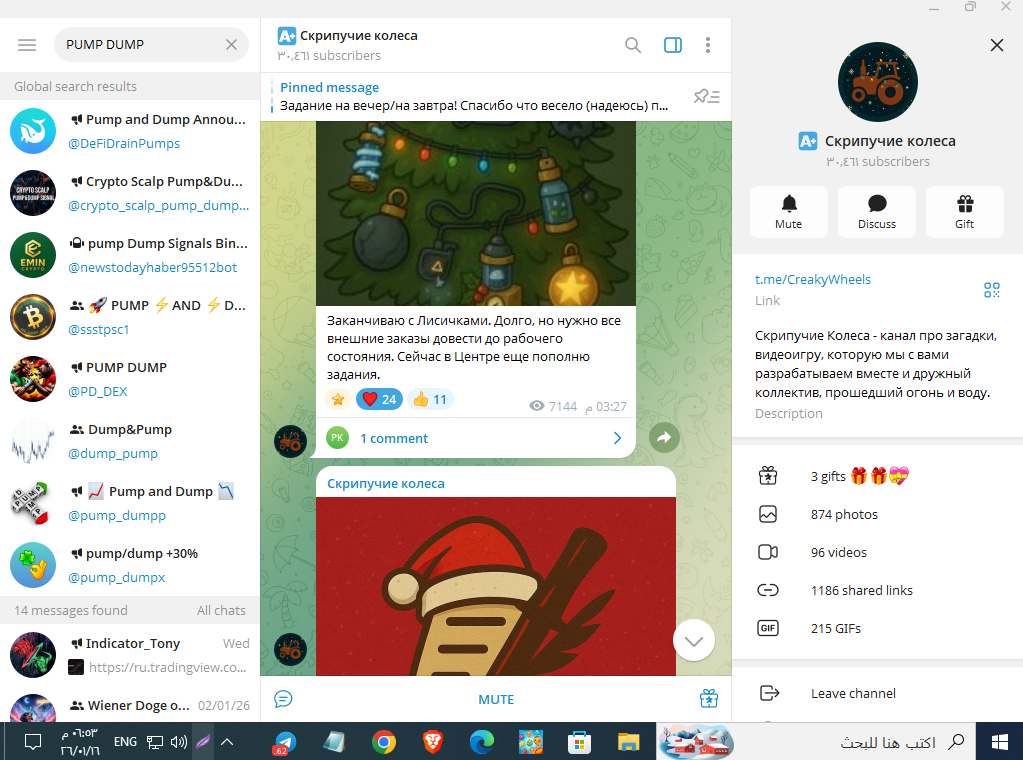The image size is (1023, 760).
Task: Open the @ssstpsc1 group result
Action: [130, 317]
